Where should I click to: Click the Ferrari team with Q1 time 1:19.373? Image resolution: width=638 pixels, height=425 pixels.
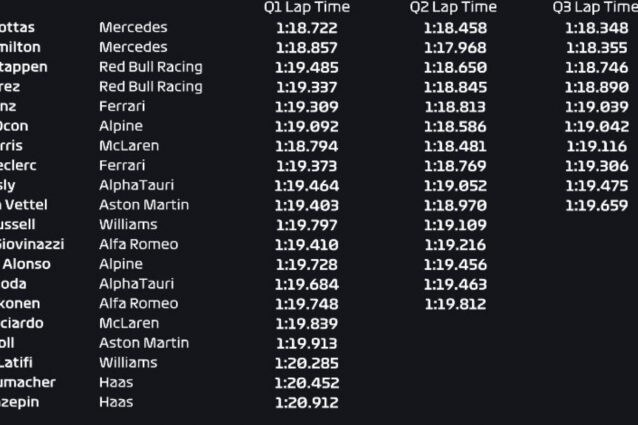122,165
